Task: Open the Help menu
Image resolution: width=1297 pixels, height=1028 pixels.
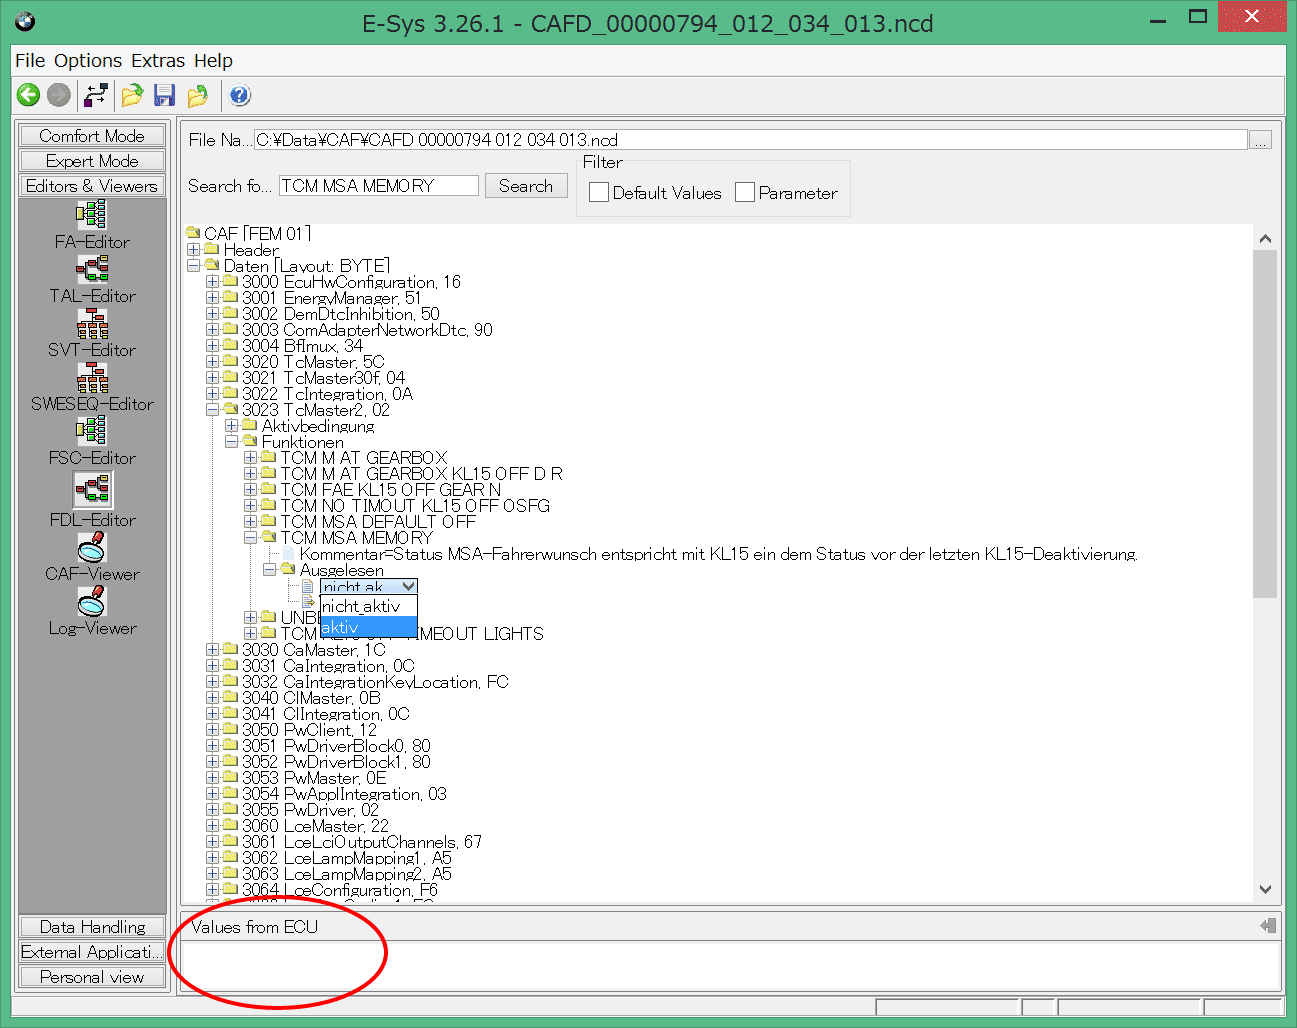Action: click(213, 61)
